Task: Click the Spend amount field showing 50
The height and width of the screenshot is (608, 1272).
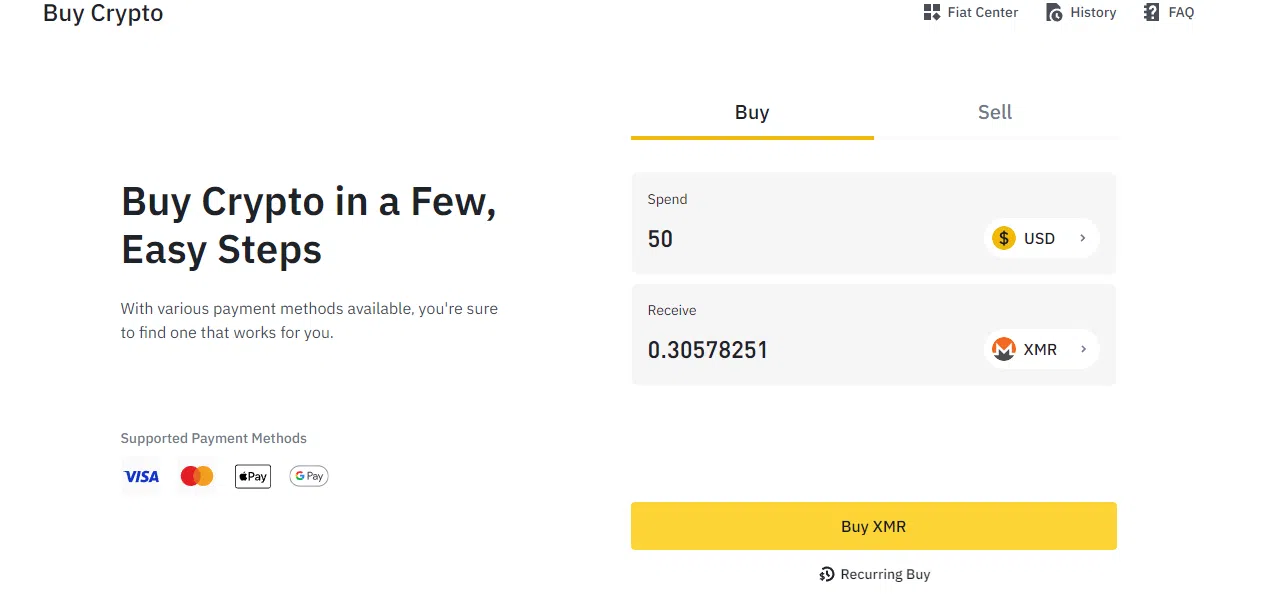Action: click(800, 239)
